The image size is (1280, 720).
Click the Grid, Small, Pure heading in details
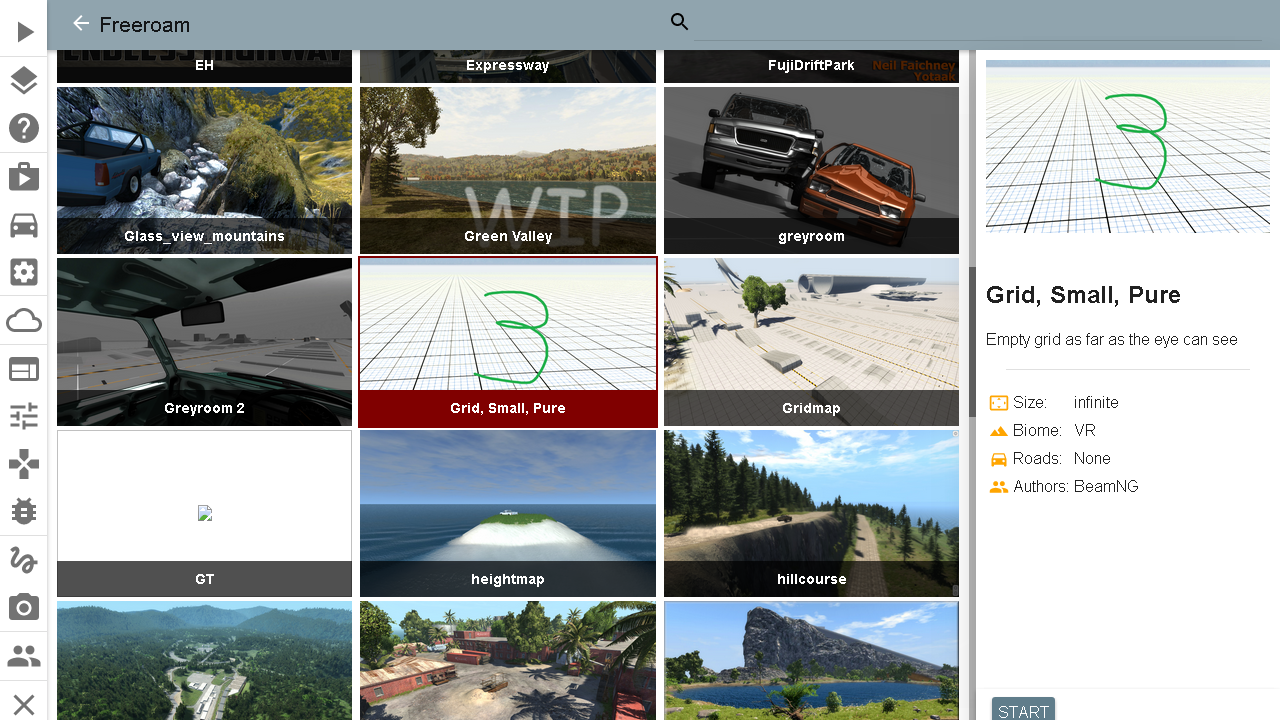coord(1083,295)
